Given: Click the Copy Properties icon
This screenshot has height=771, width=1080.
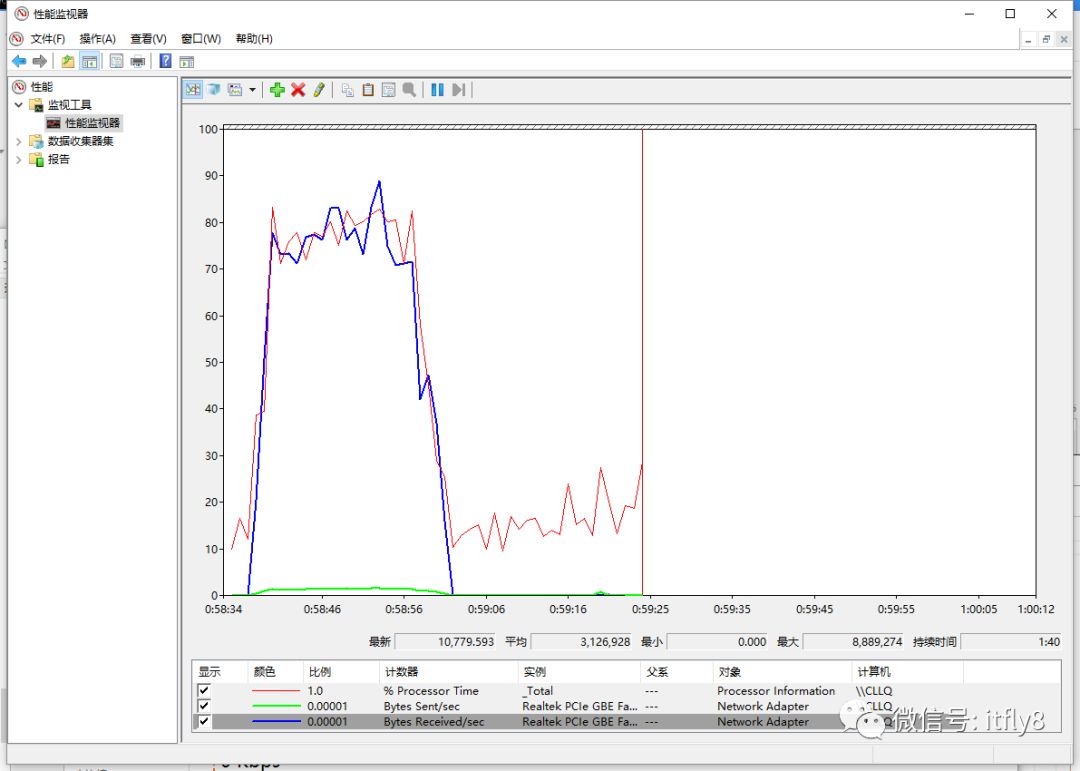Looking at the screenshot, I should point(347,90).
